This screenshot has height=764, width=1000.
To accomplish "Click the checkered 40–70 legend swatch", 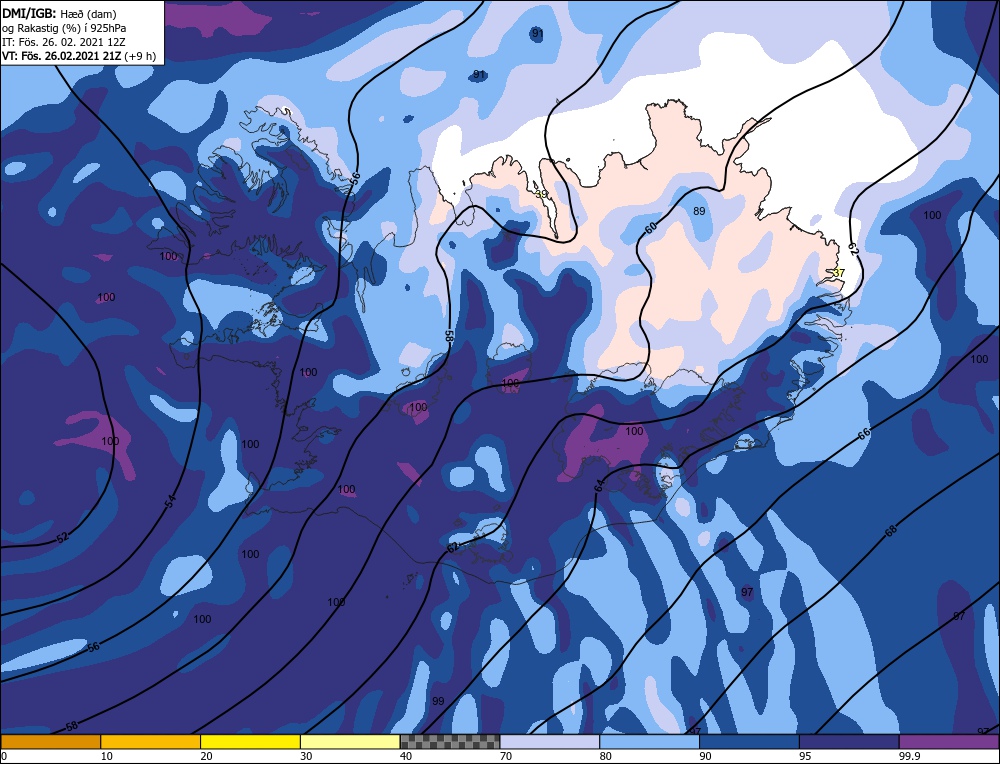I will pyautogui.click(x=450, y=741).
